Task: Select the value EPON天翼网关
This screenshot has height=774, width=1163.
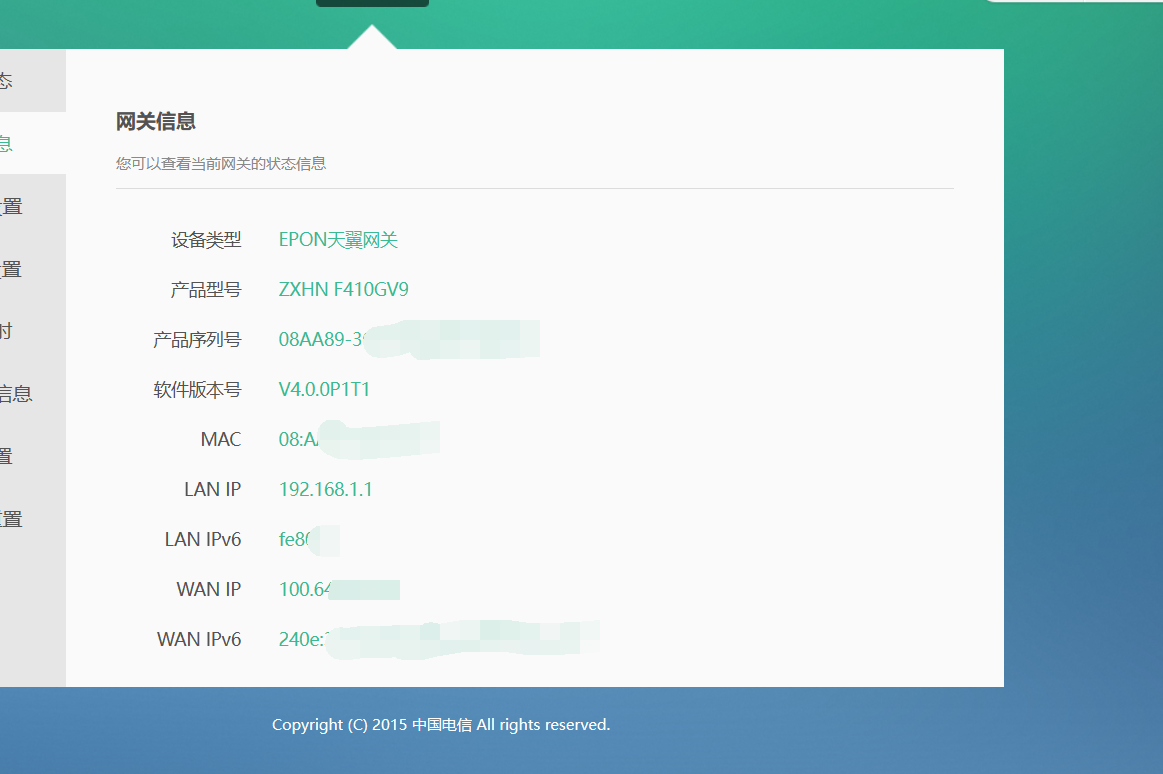Action: (x=338, y=240)
